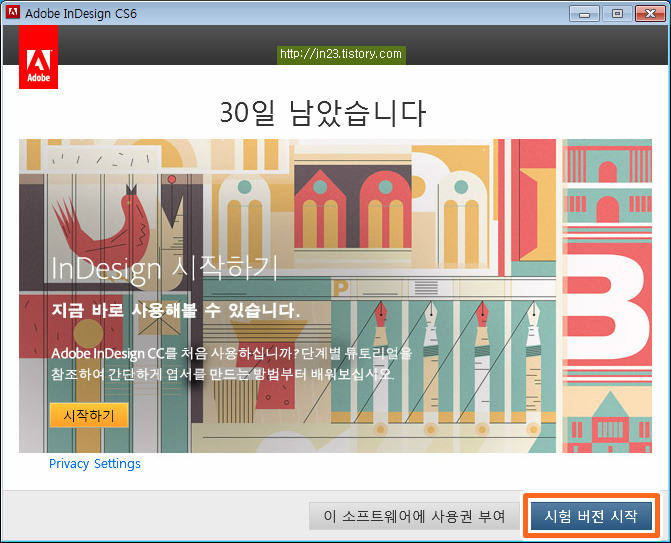The height and width of the screenshot is (543, 671).
Task: Click the InDesign 시작하기 banner heading
Action: tap(165, 269)
